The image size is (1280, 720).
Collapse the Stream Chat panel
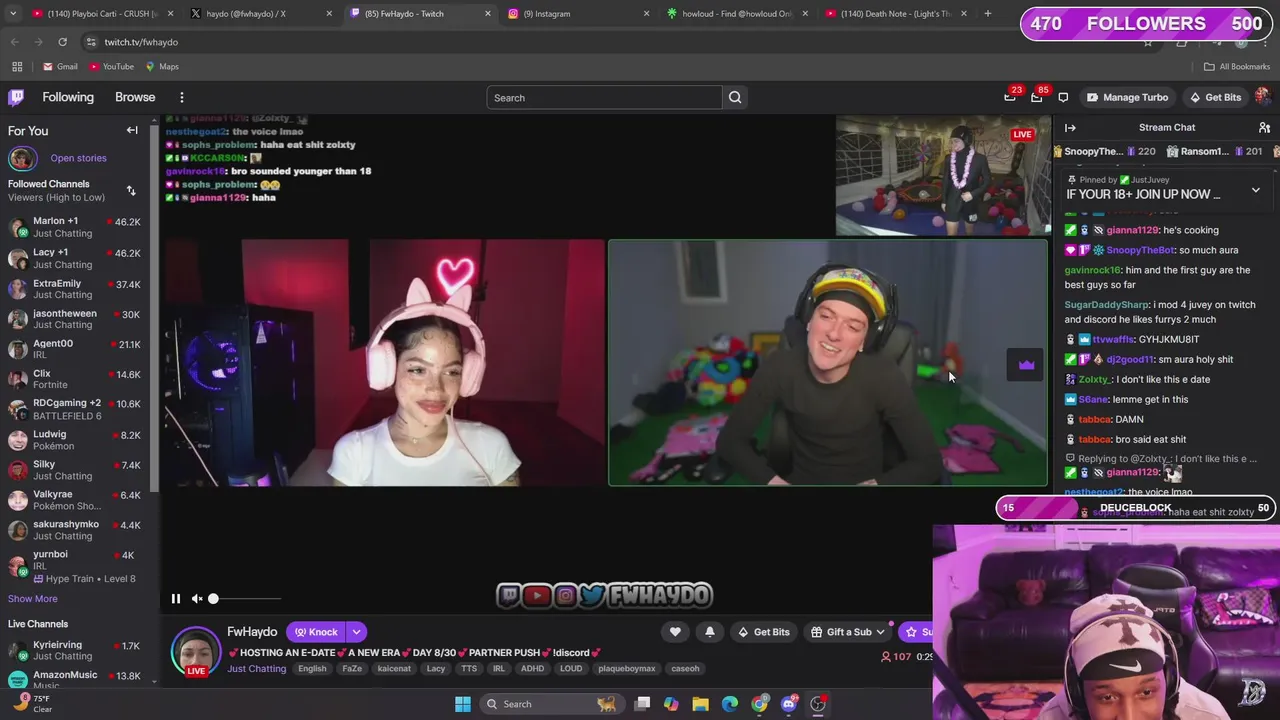pyautogui.click(x=1070, y=127)
